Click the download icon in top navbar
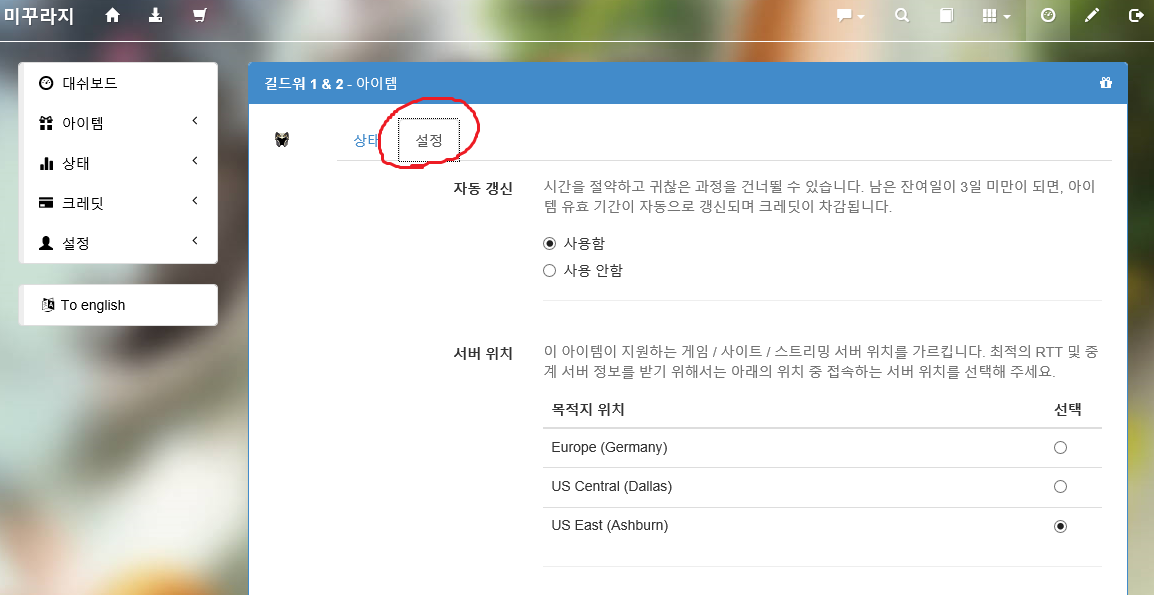The width and height of the screenshot is (1154, 595). click(155, 15)
